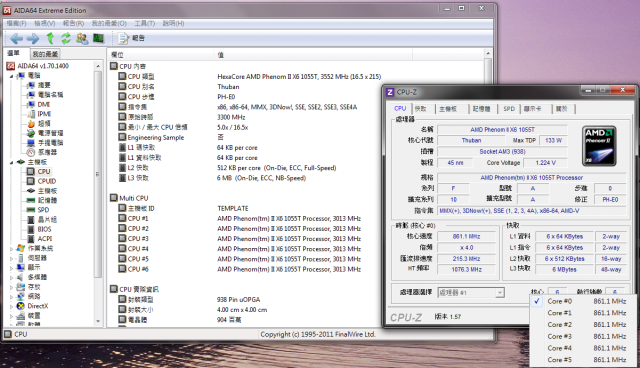Click the AIDA64 title bar app icon
This screenshot has height=368, width=640.
click(x=7, y=10)
